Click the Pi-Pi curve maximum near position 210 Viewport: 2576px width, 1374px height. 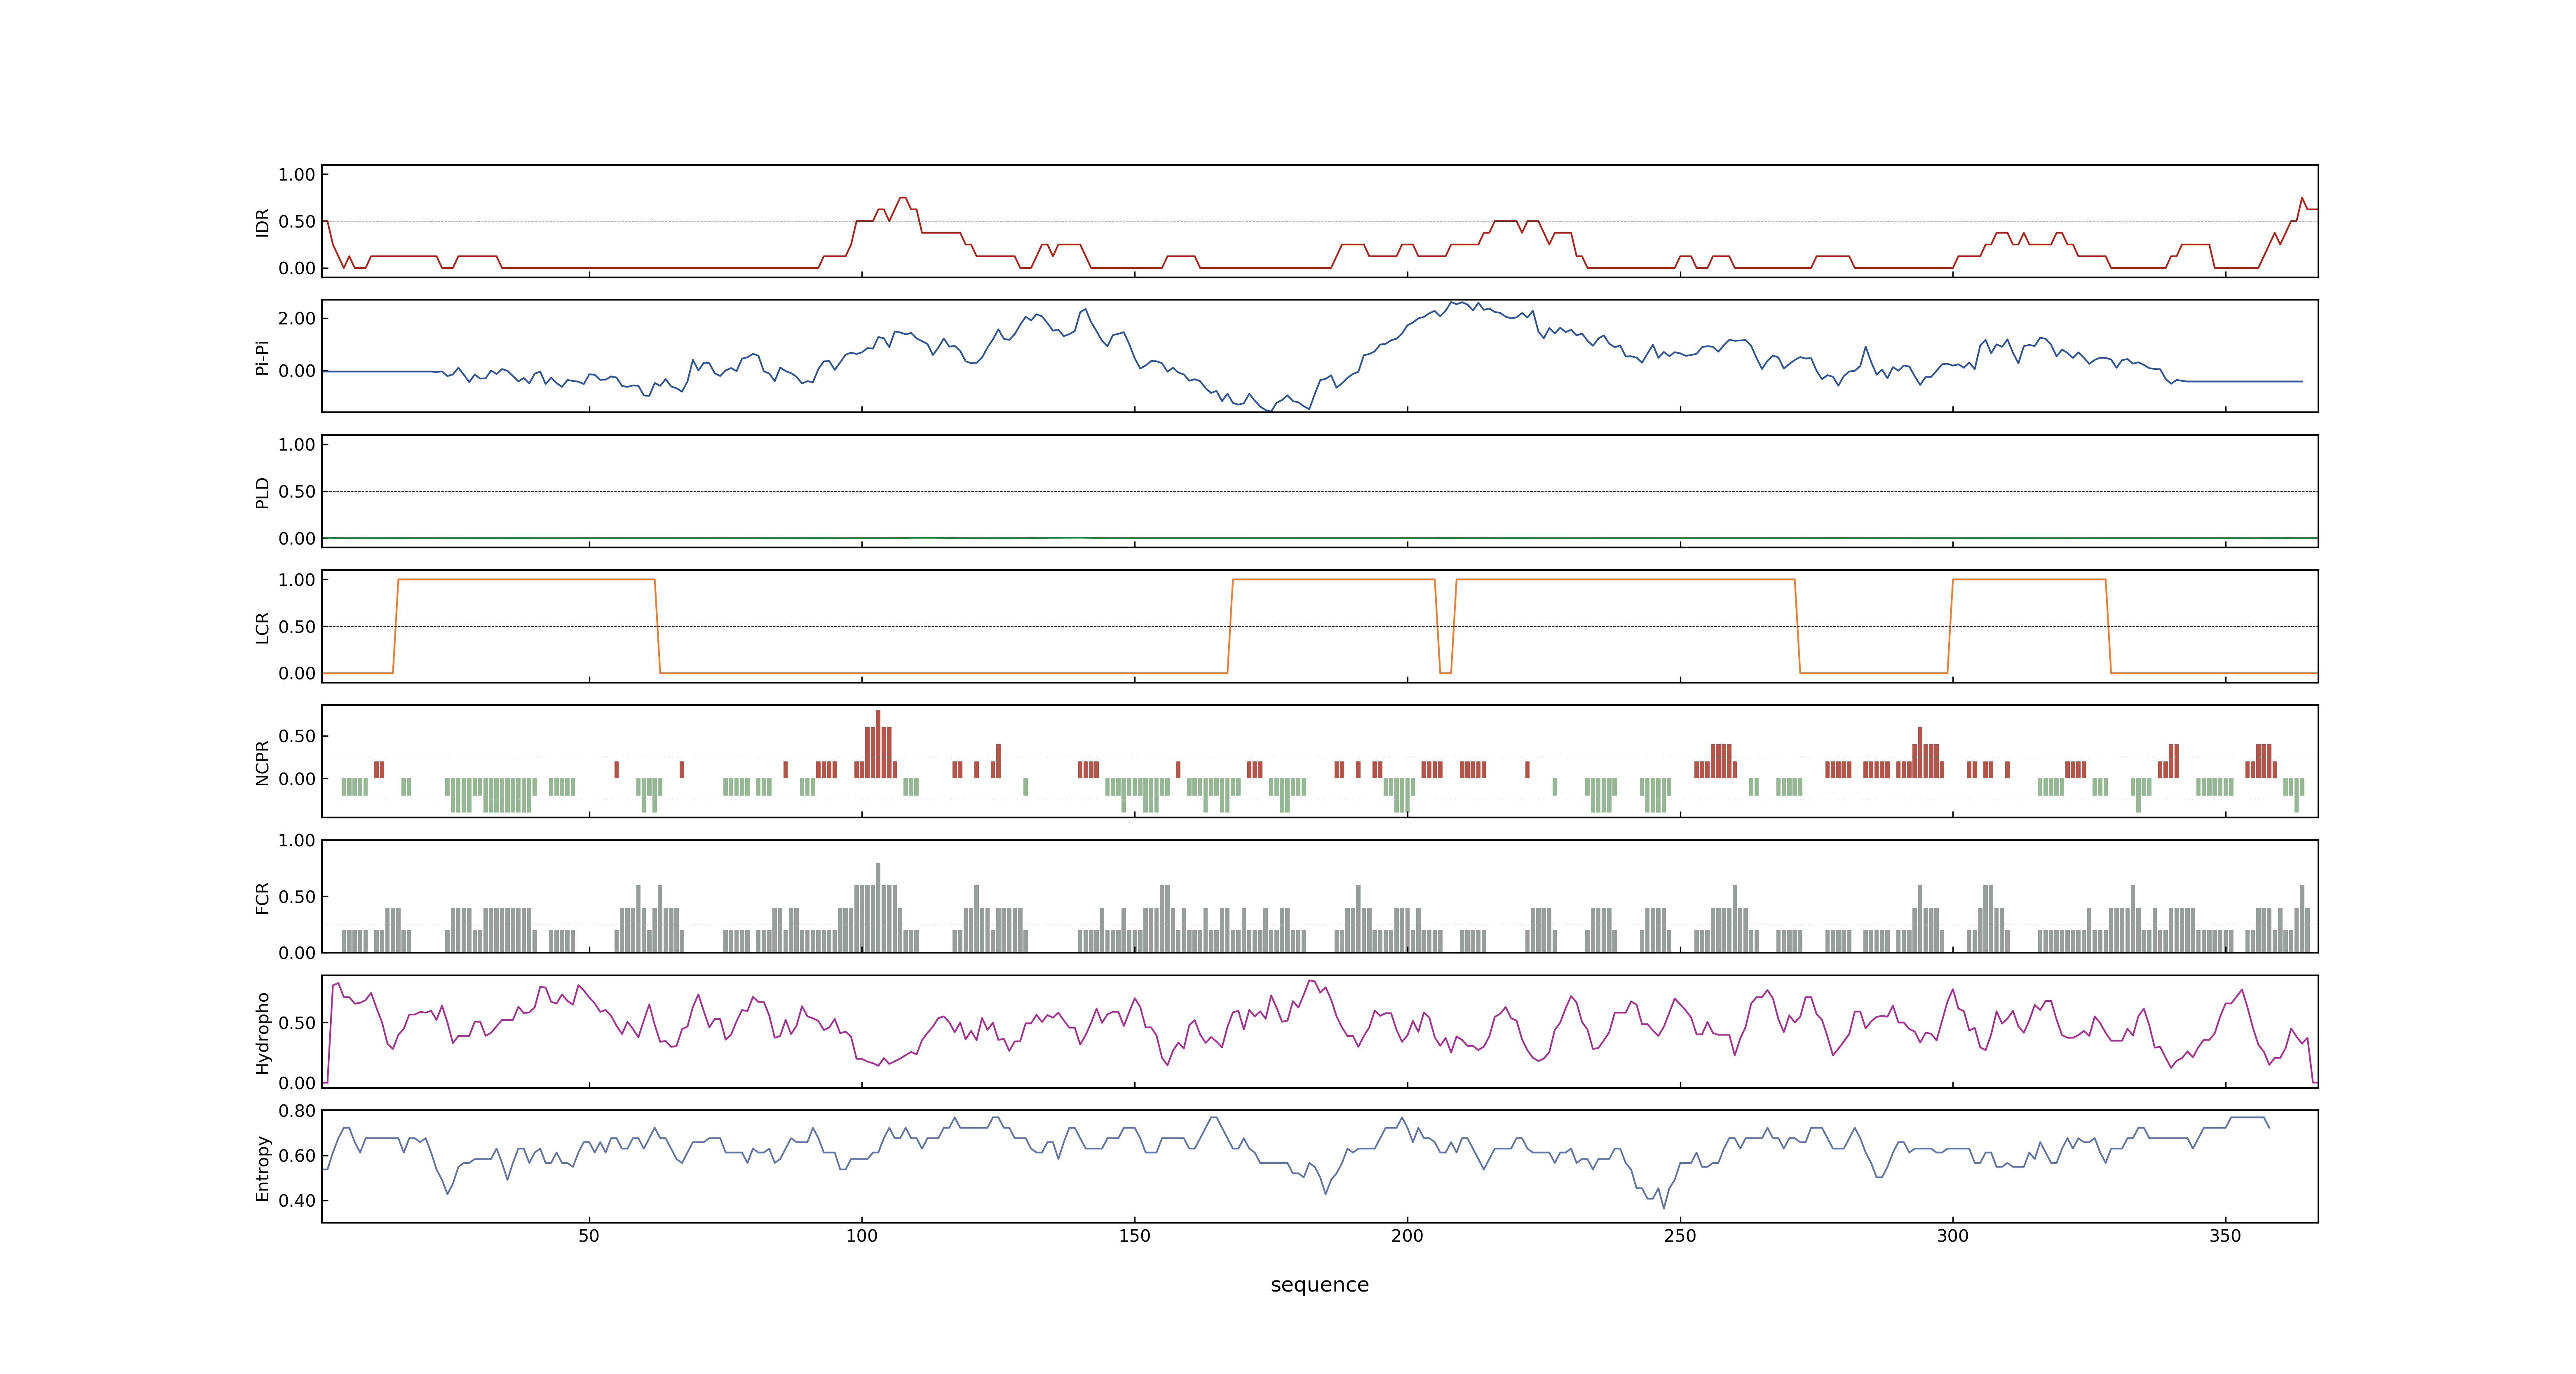[1461, 303]
